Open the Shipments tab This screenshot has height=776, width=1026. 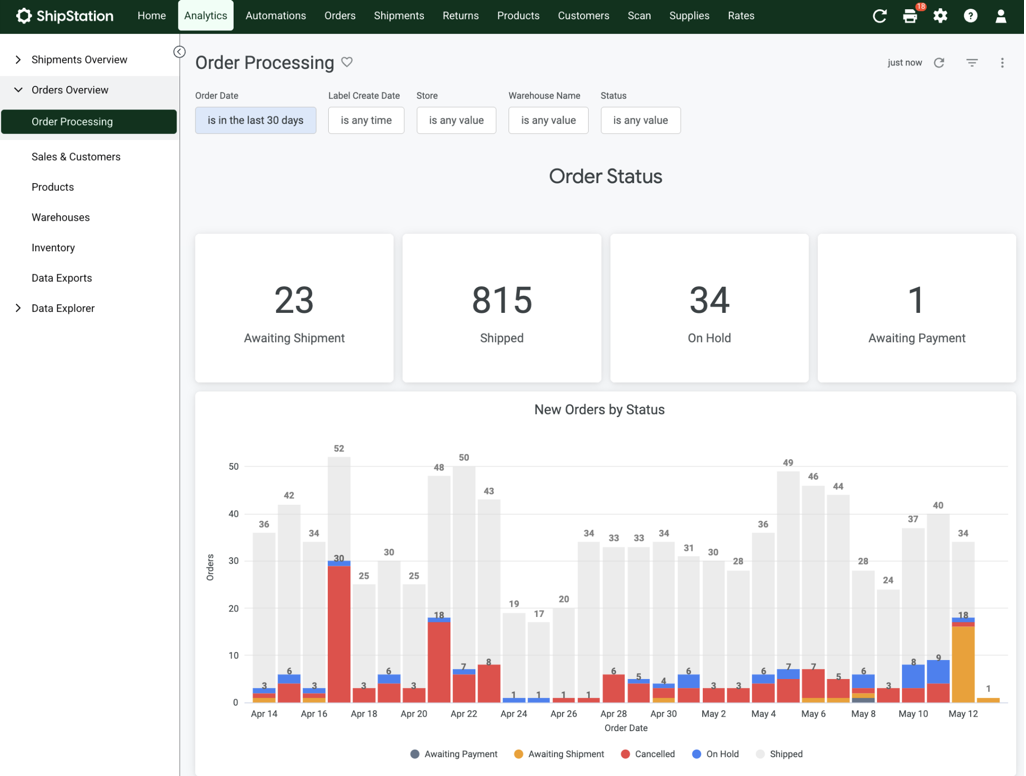(x=399, y=16)
